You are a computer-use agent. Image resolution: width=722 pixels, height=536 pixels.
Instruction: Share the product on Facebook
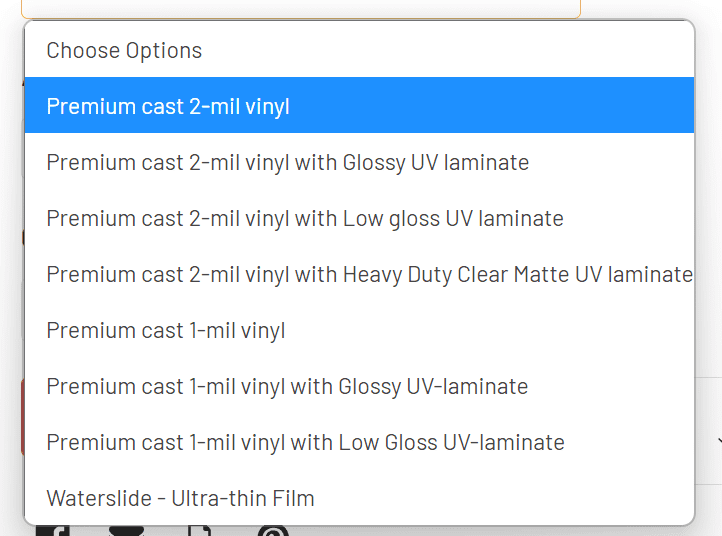(53, 531)
